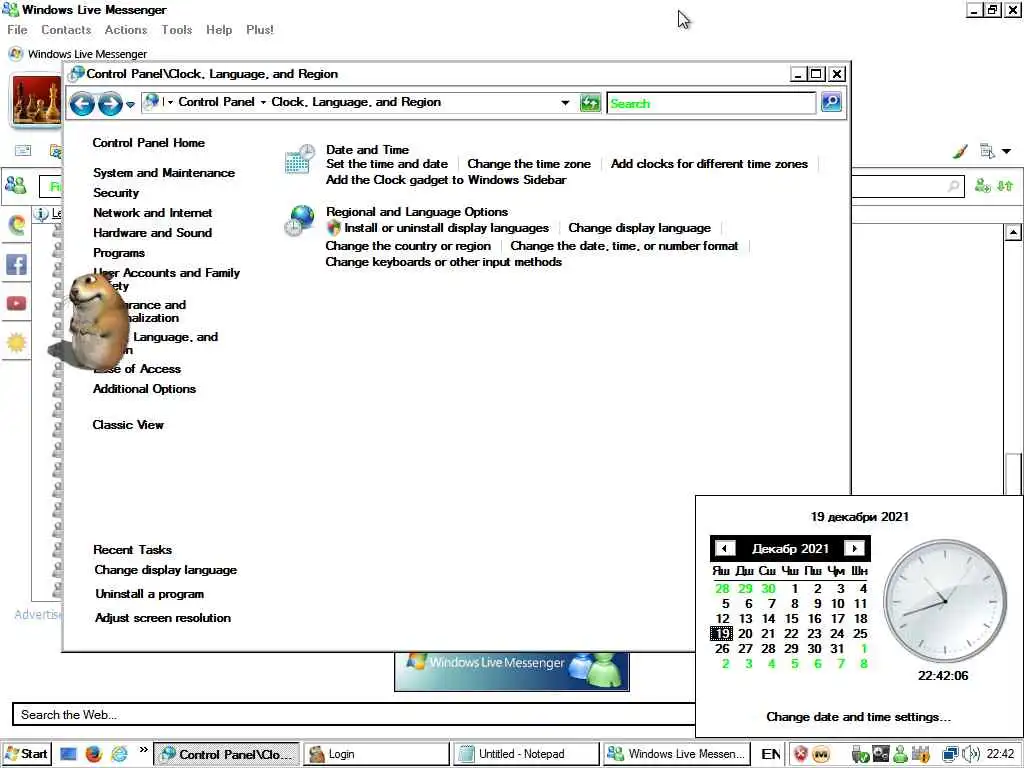Click Change the date, time, or number format
This screenshot has width=1024, height=768.
(x=624, y=246)
